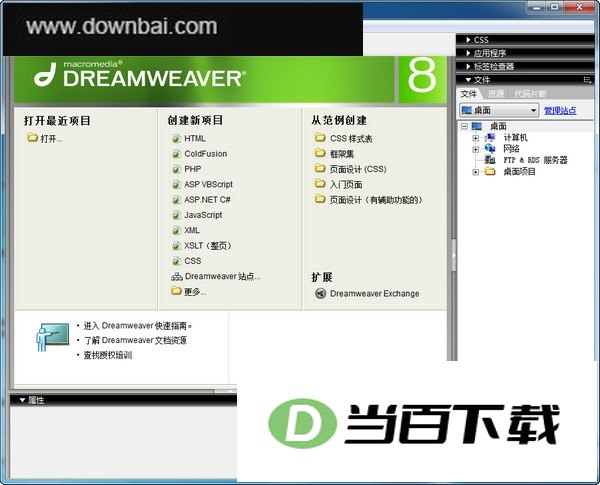Create a new ASP VBScript document
This screenshot has width=600, height=485.
click(x=208, y=185)
